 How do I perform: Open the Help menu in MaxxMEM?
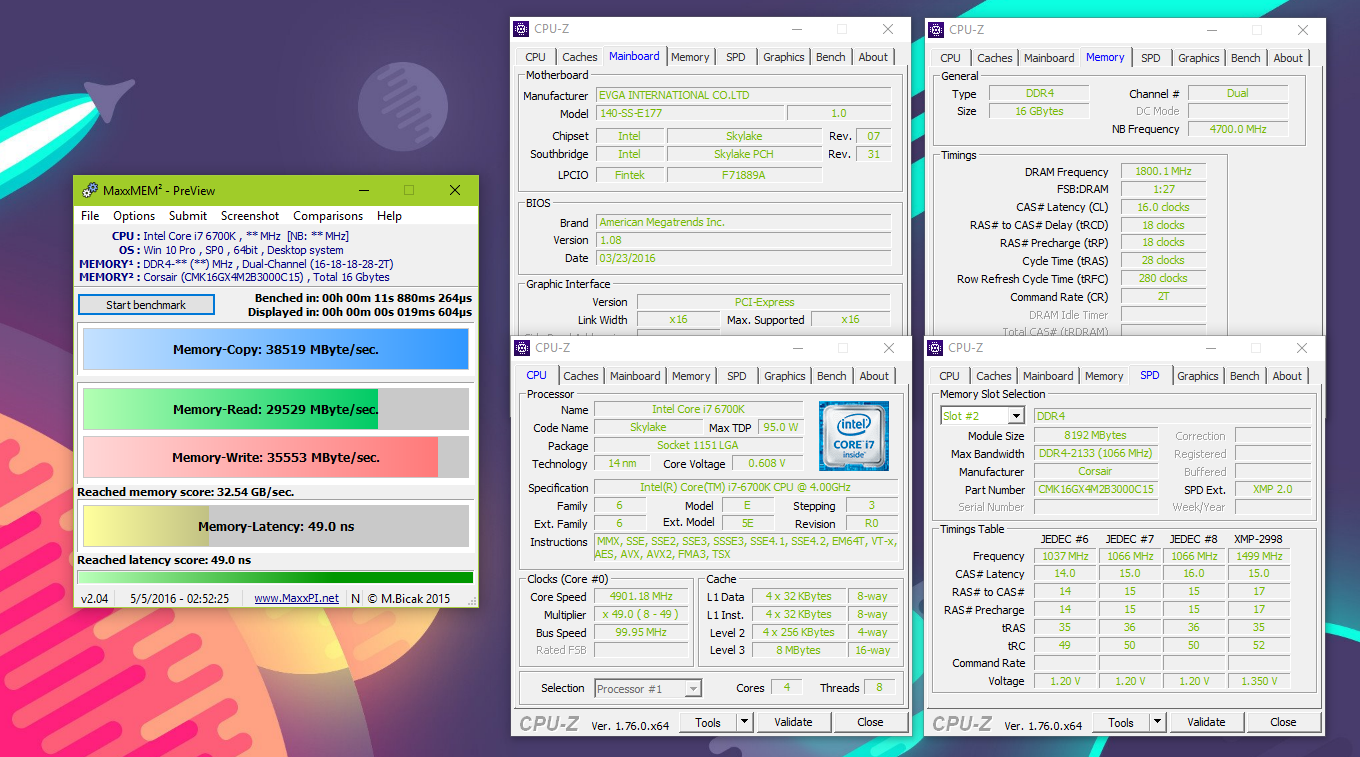coord(389,215)
